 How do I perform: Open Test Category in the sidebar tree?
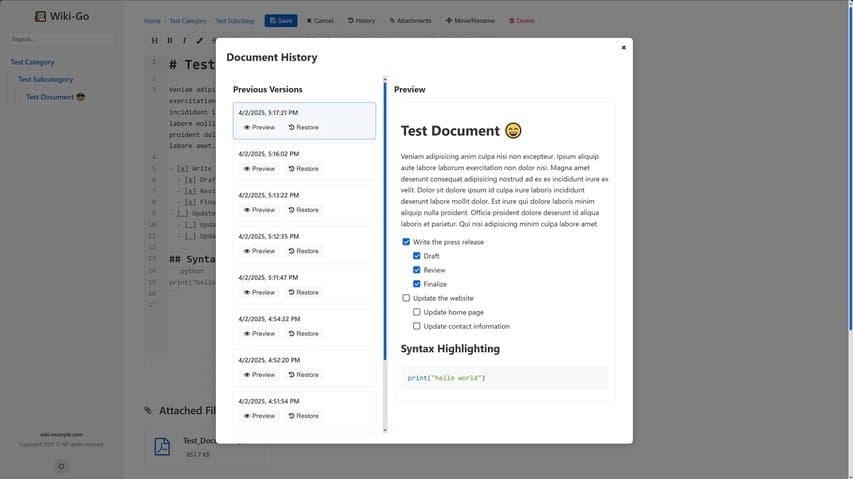tap(32, 62)
